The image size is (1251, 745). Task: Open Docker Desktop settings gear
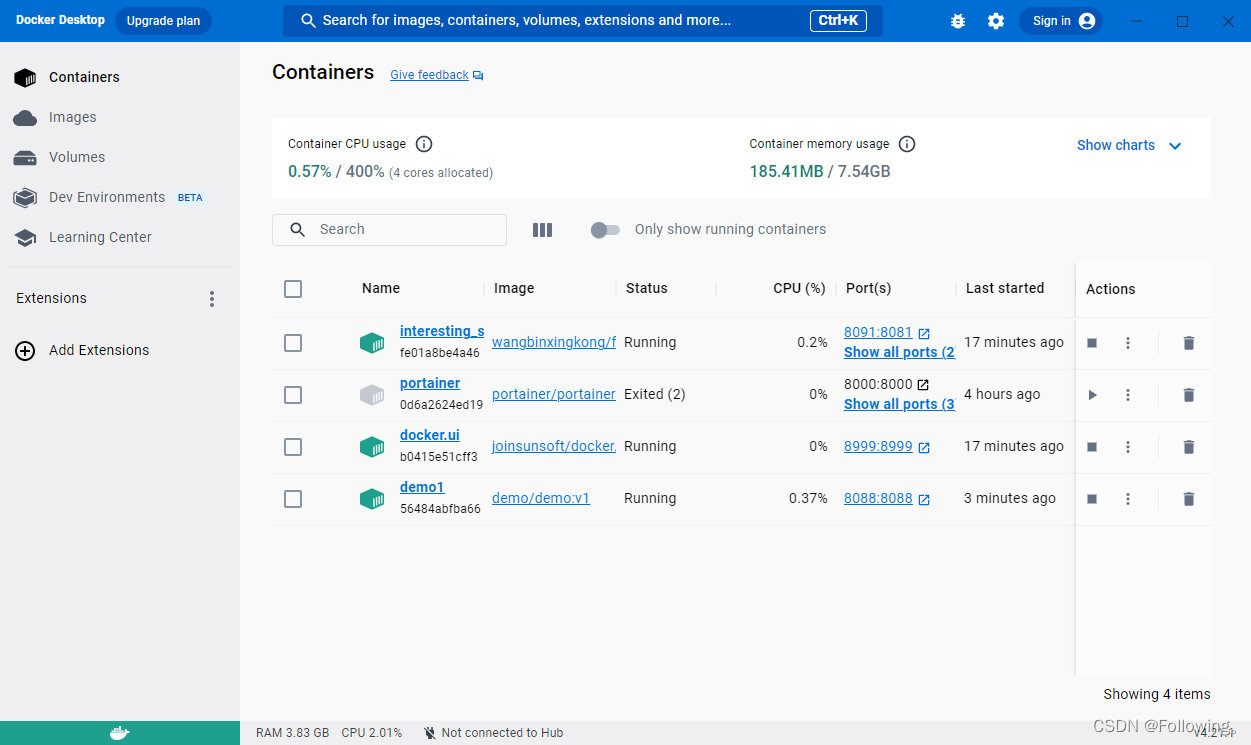click(996, 21)
